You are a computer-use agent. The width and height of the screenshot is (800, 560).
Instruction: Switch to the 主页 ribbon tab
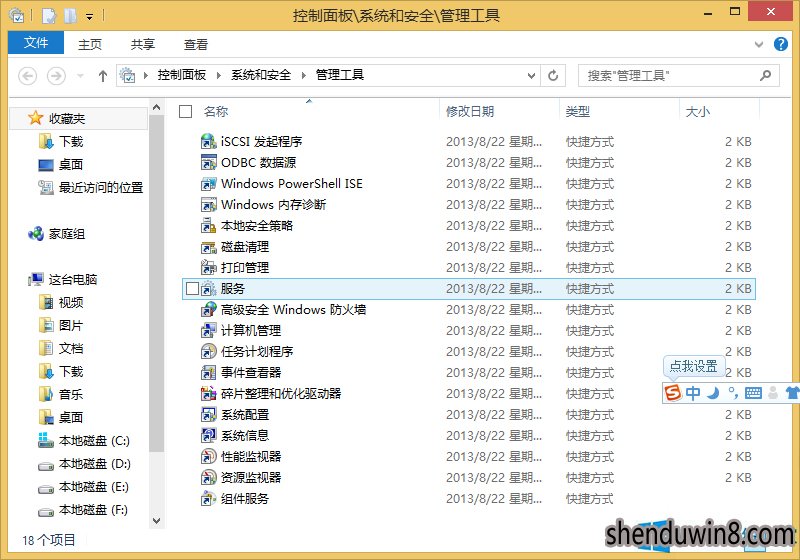(x=90, y=45)
